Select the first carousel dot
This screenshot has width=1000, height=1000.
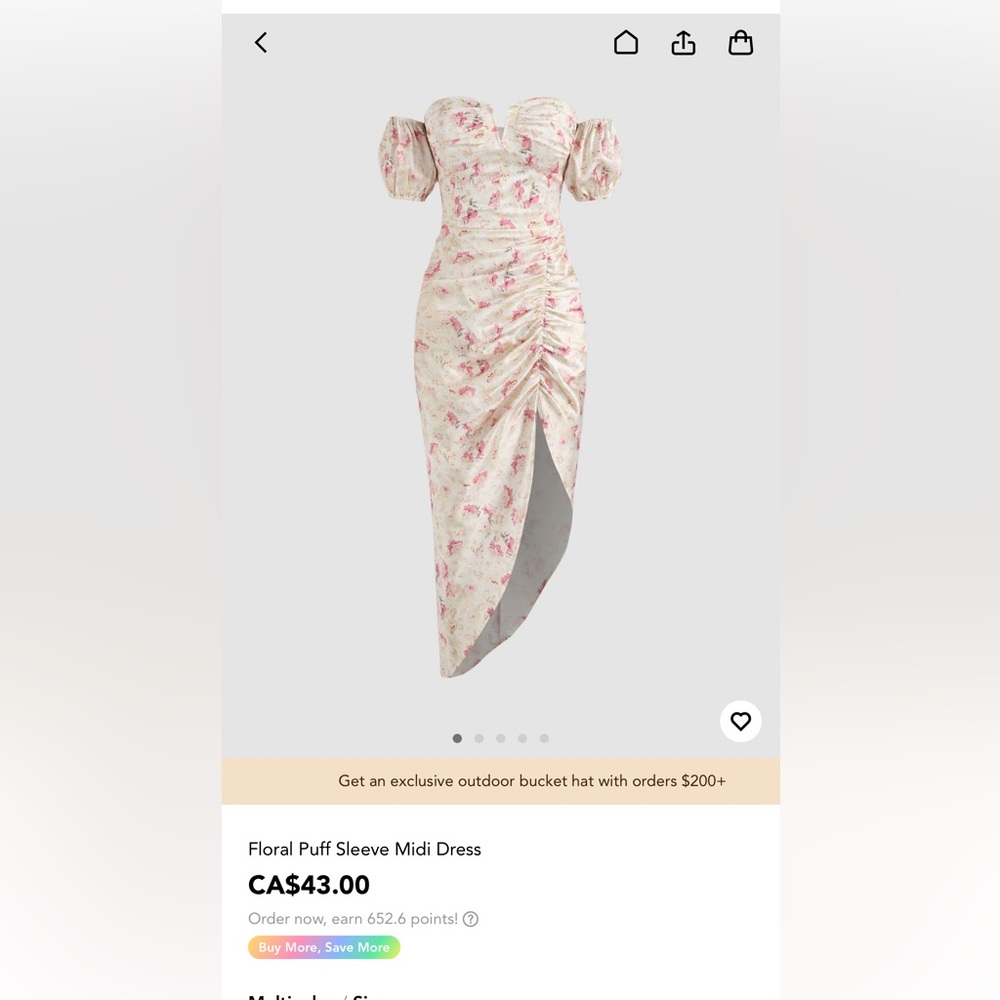[x=457, y=738]
